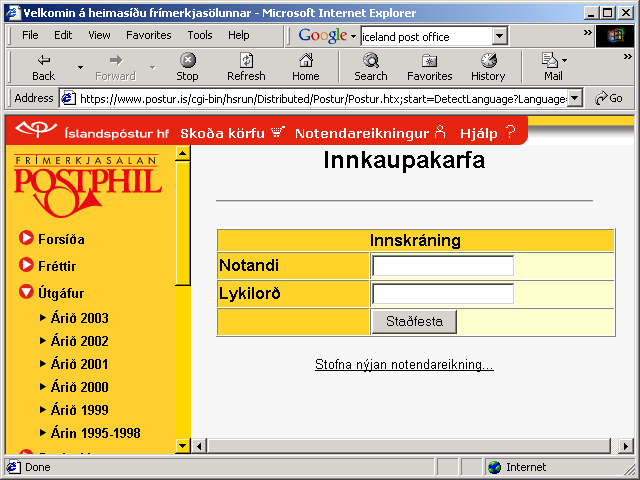Open Stofna nýjan notendareikning link

[x=404, y=364]
